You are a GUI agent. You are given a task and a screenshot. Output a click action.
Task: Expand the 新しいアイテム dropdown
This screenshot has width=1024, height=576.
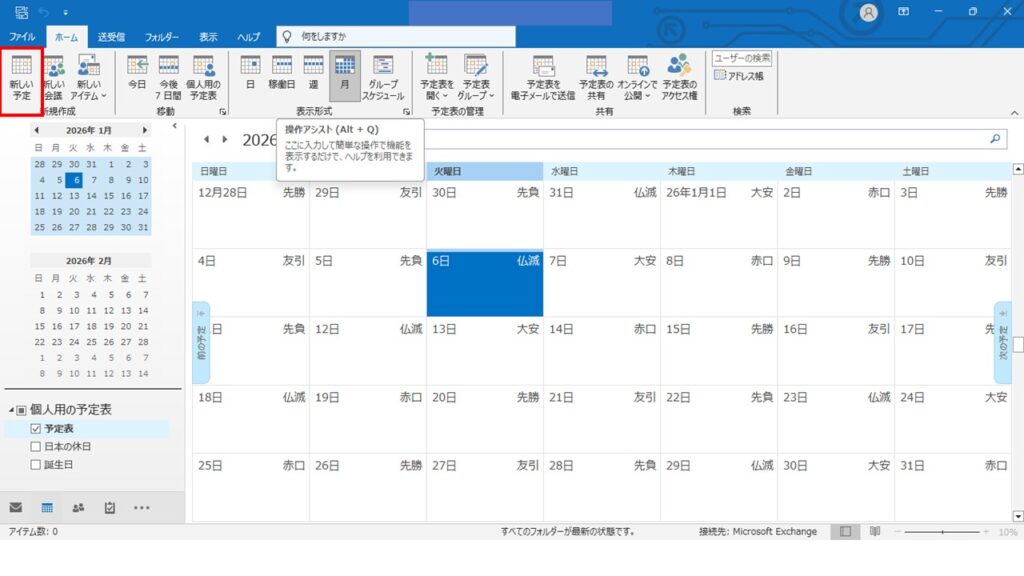[88, 77]
